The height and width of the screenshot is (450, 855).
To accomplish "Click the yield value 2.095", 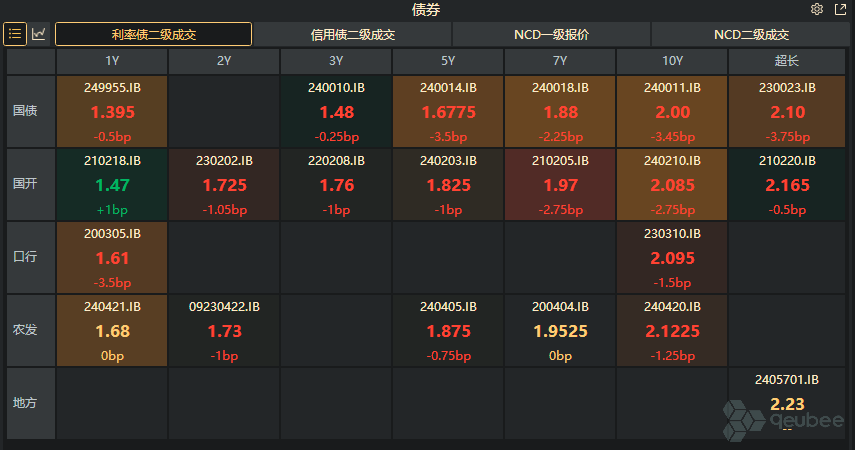I will pos(672,259).
